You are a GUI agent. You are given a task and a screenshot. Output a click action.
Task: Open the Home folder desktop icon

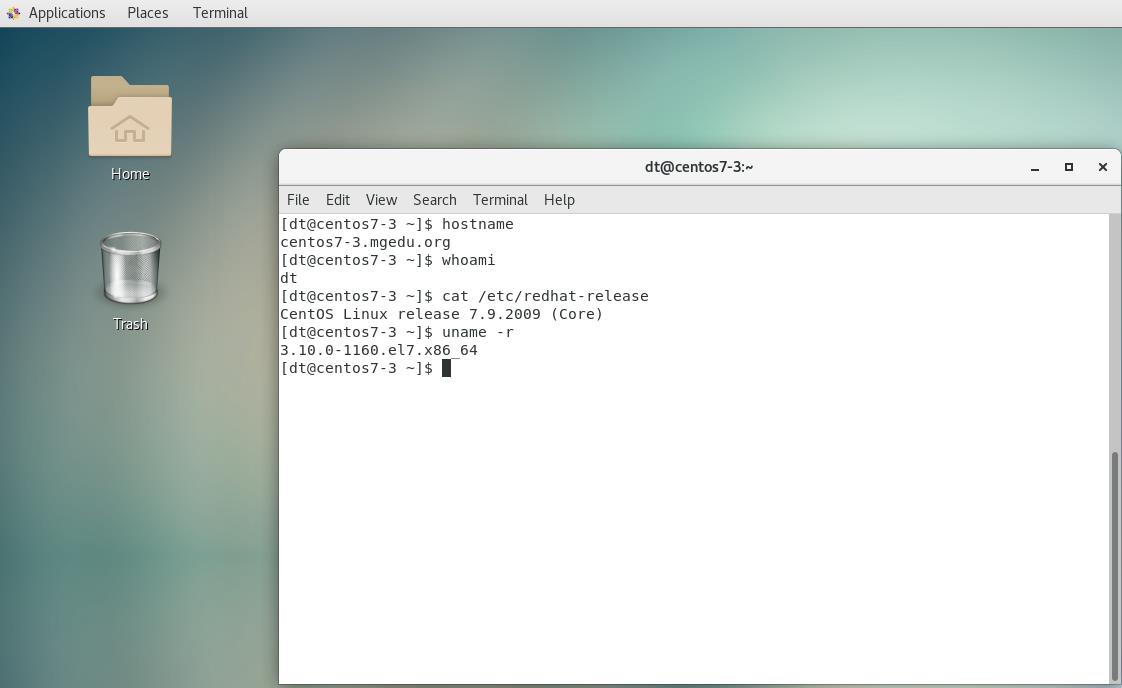click(x=130, y=116)
